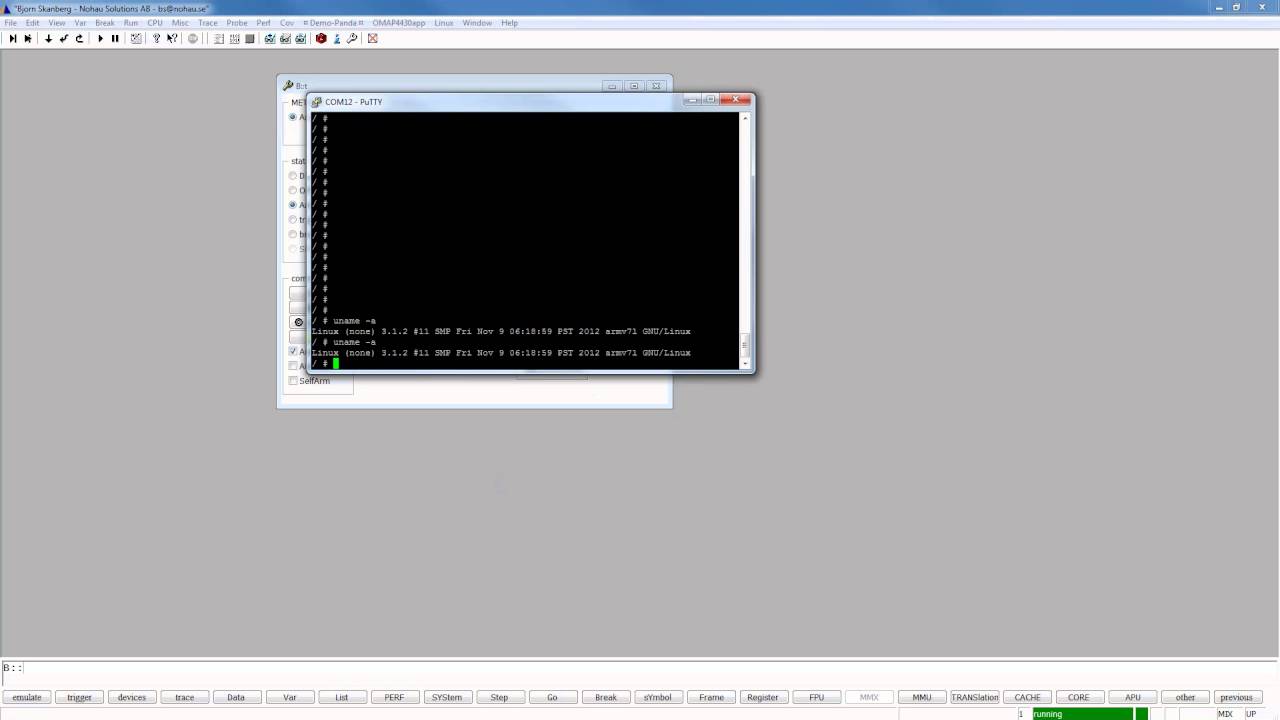
Task: Select the 'tr' radio in the state group
Action: [293, 219]
